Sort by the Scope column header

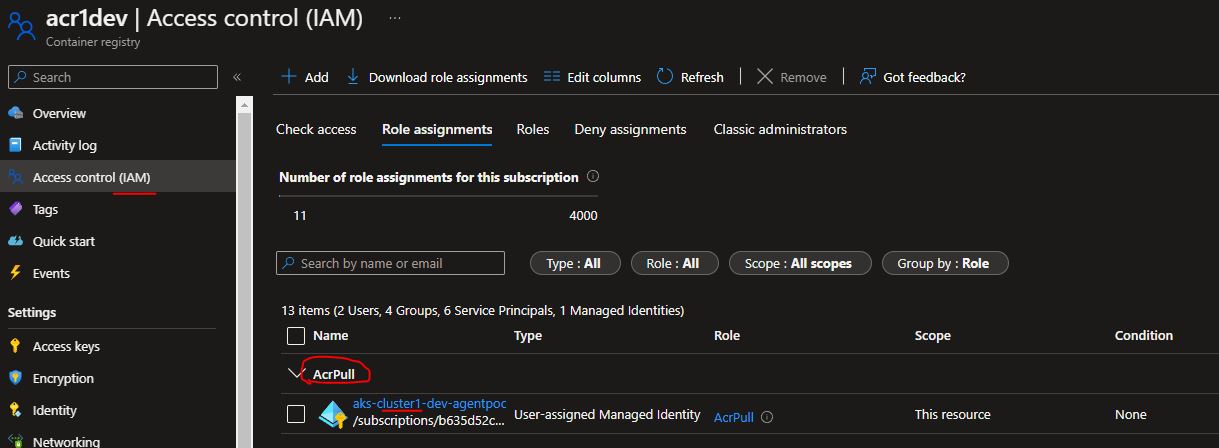pos(933,335)
